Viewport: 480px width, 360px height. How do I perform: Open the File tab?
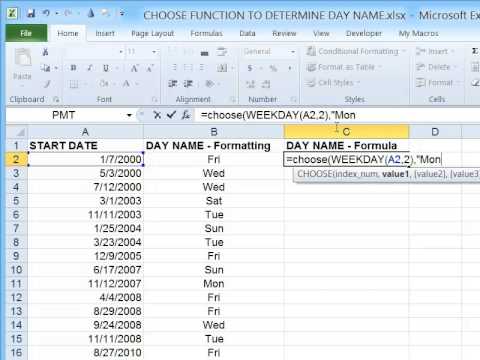[26, 33]
